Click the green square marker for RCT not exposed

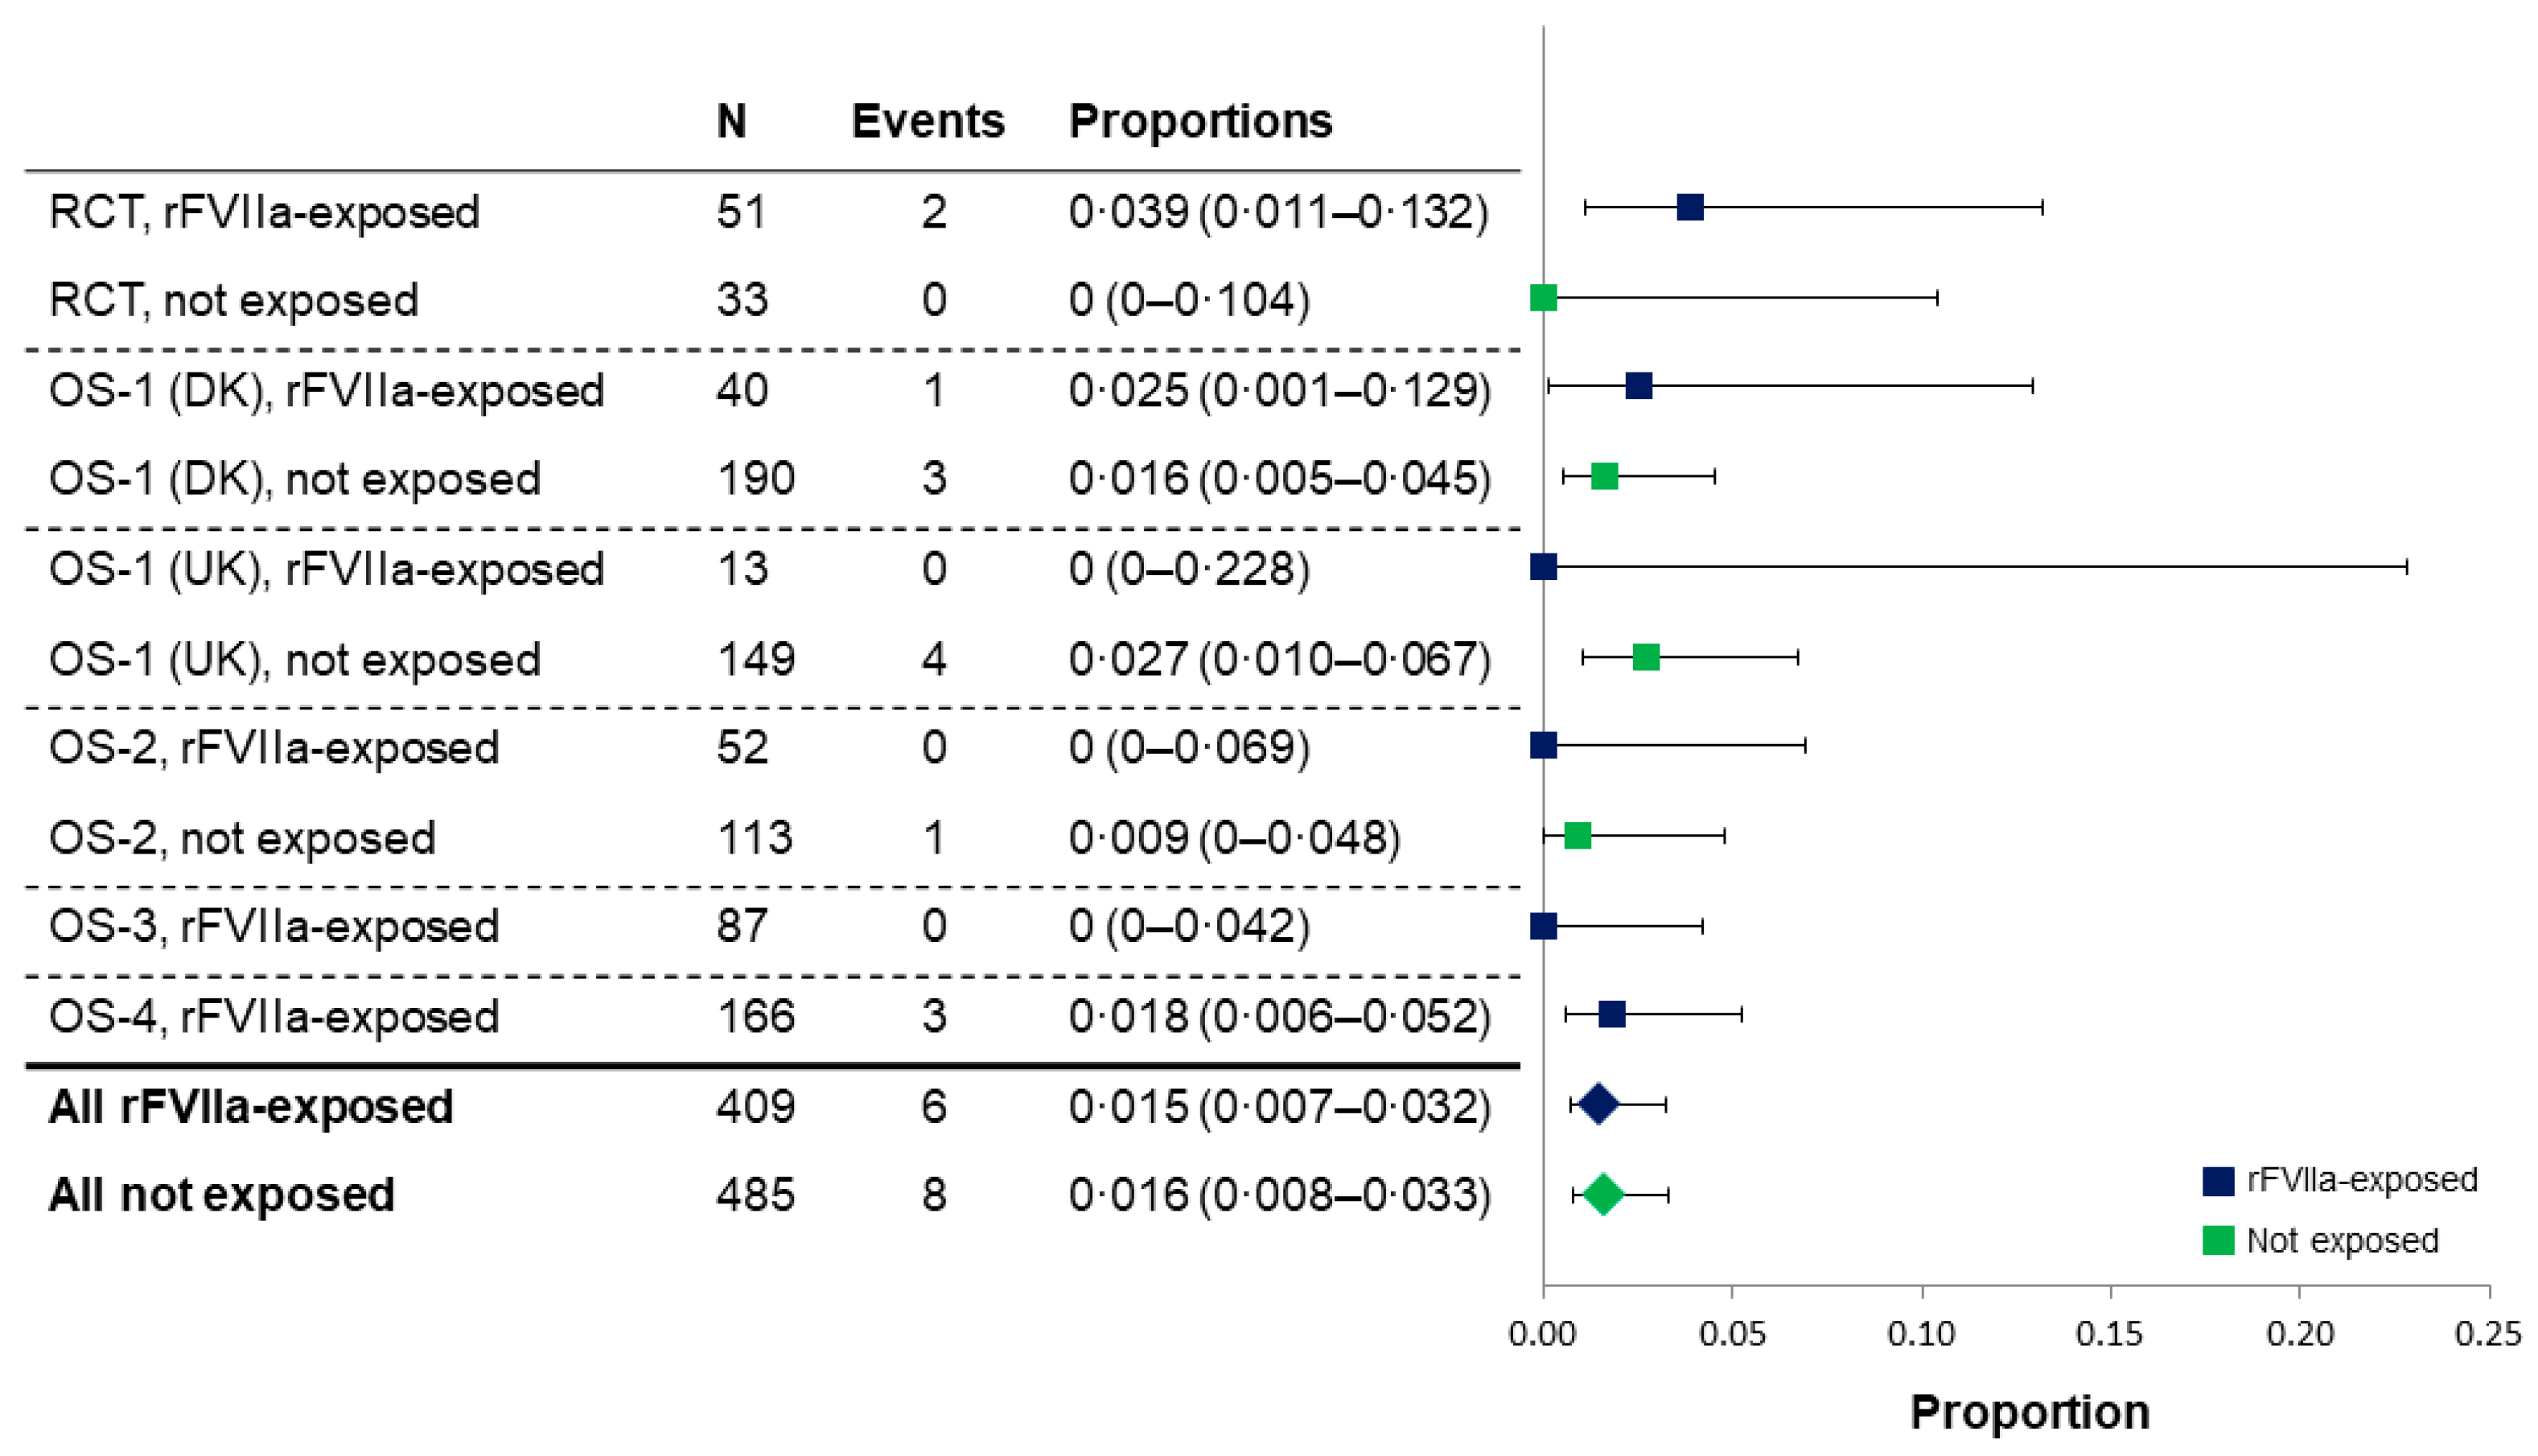click(1543, 297)
